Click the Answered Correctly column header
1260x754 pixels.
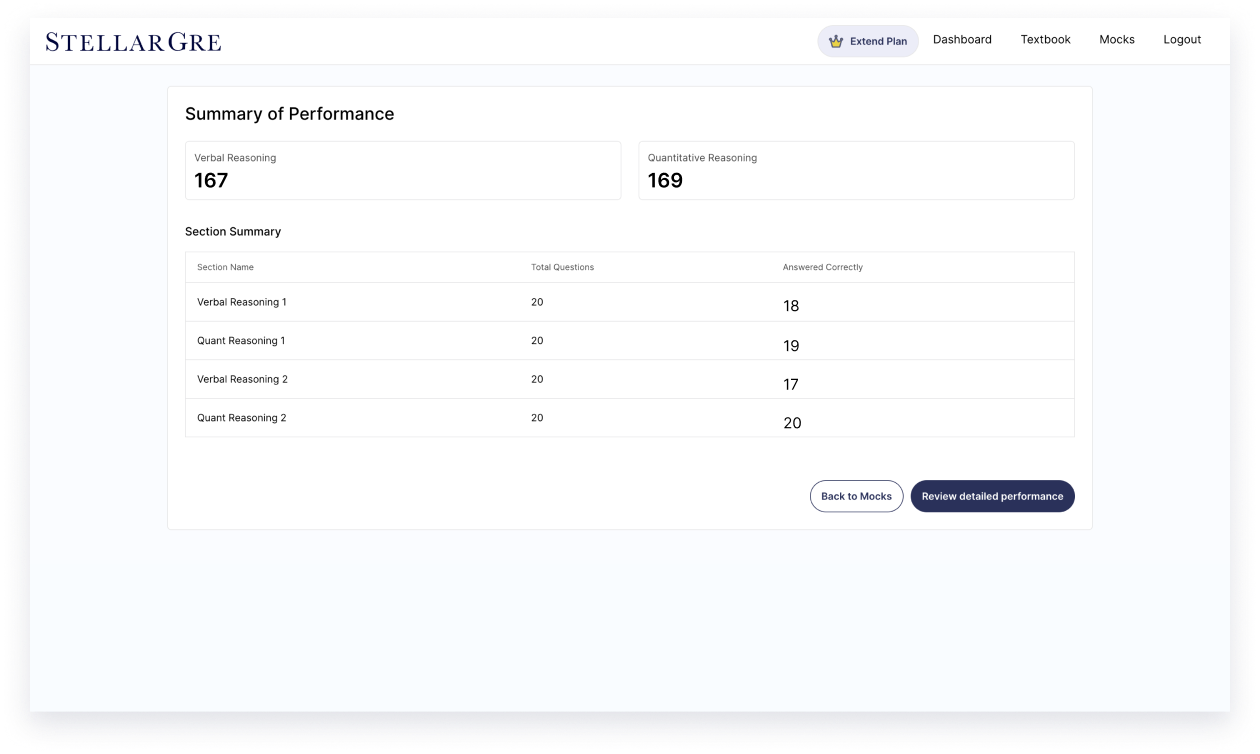[x=822, y=268]
